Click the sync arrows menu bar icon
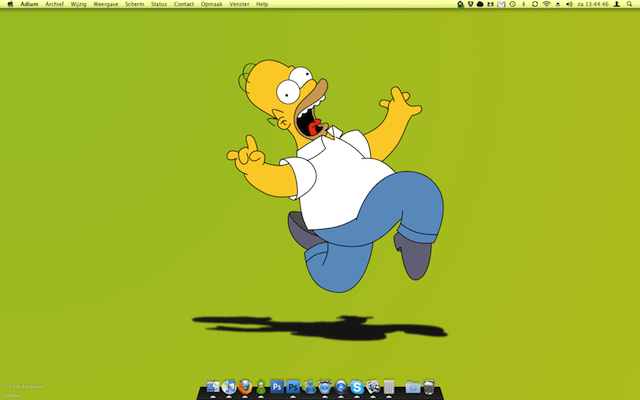The width and height of the screenshot is (640, 400). [535, 4]
